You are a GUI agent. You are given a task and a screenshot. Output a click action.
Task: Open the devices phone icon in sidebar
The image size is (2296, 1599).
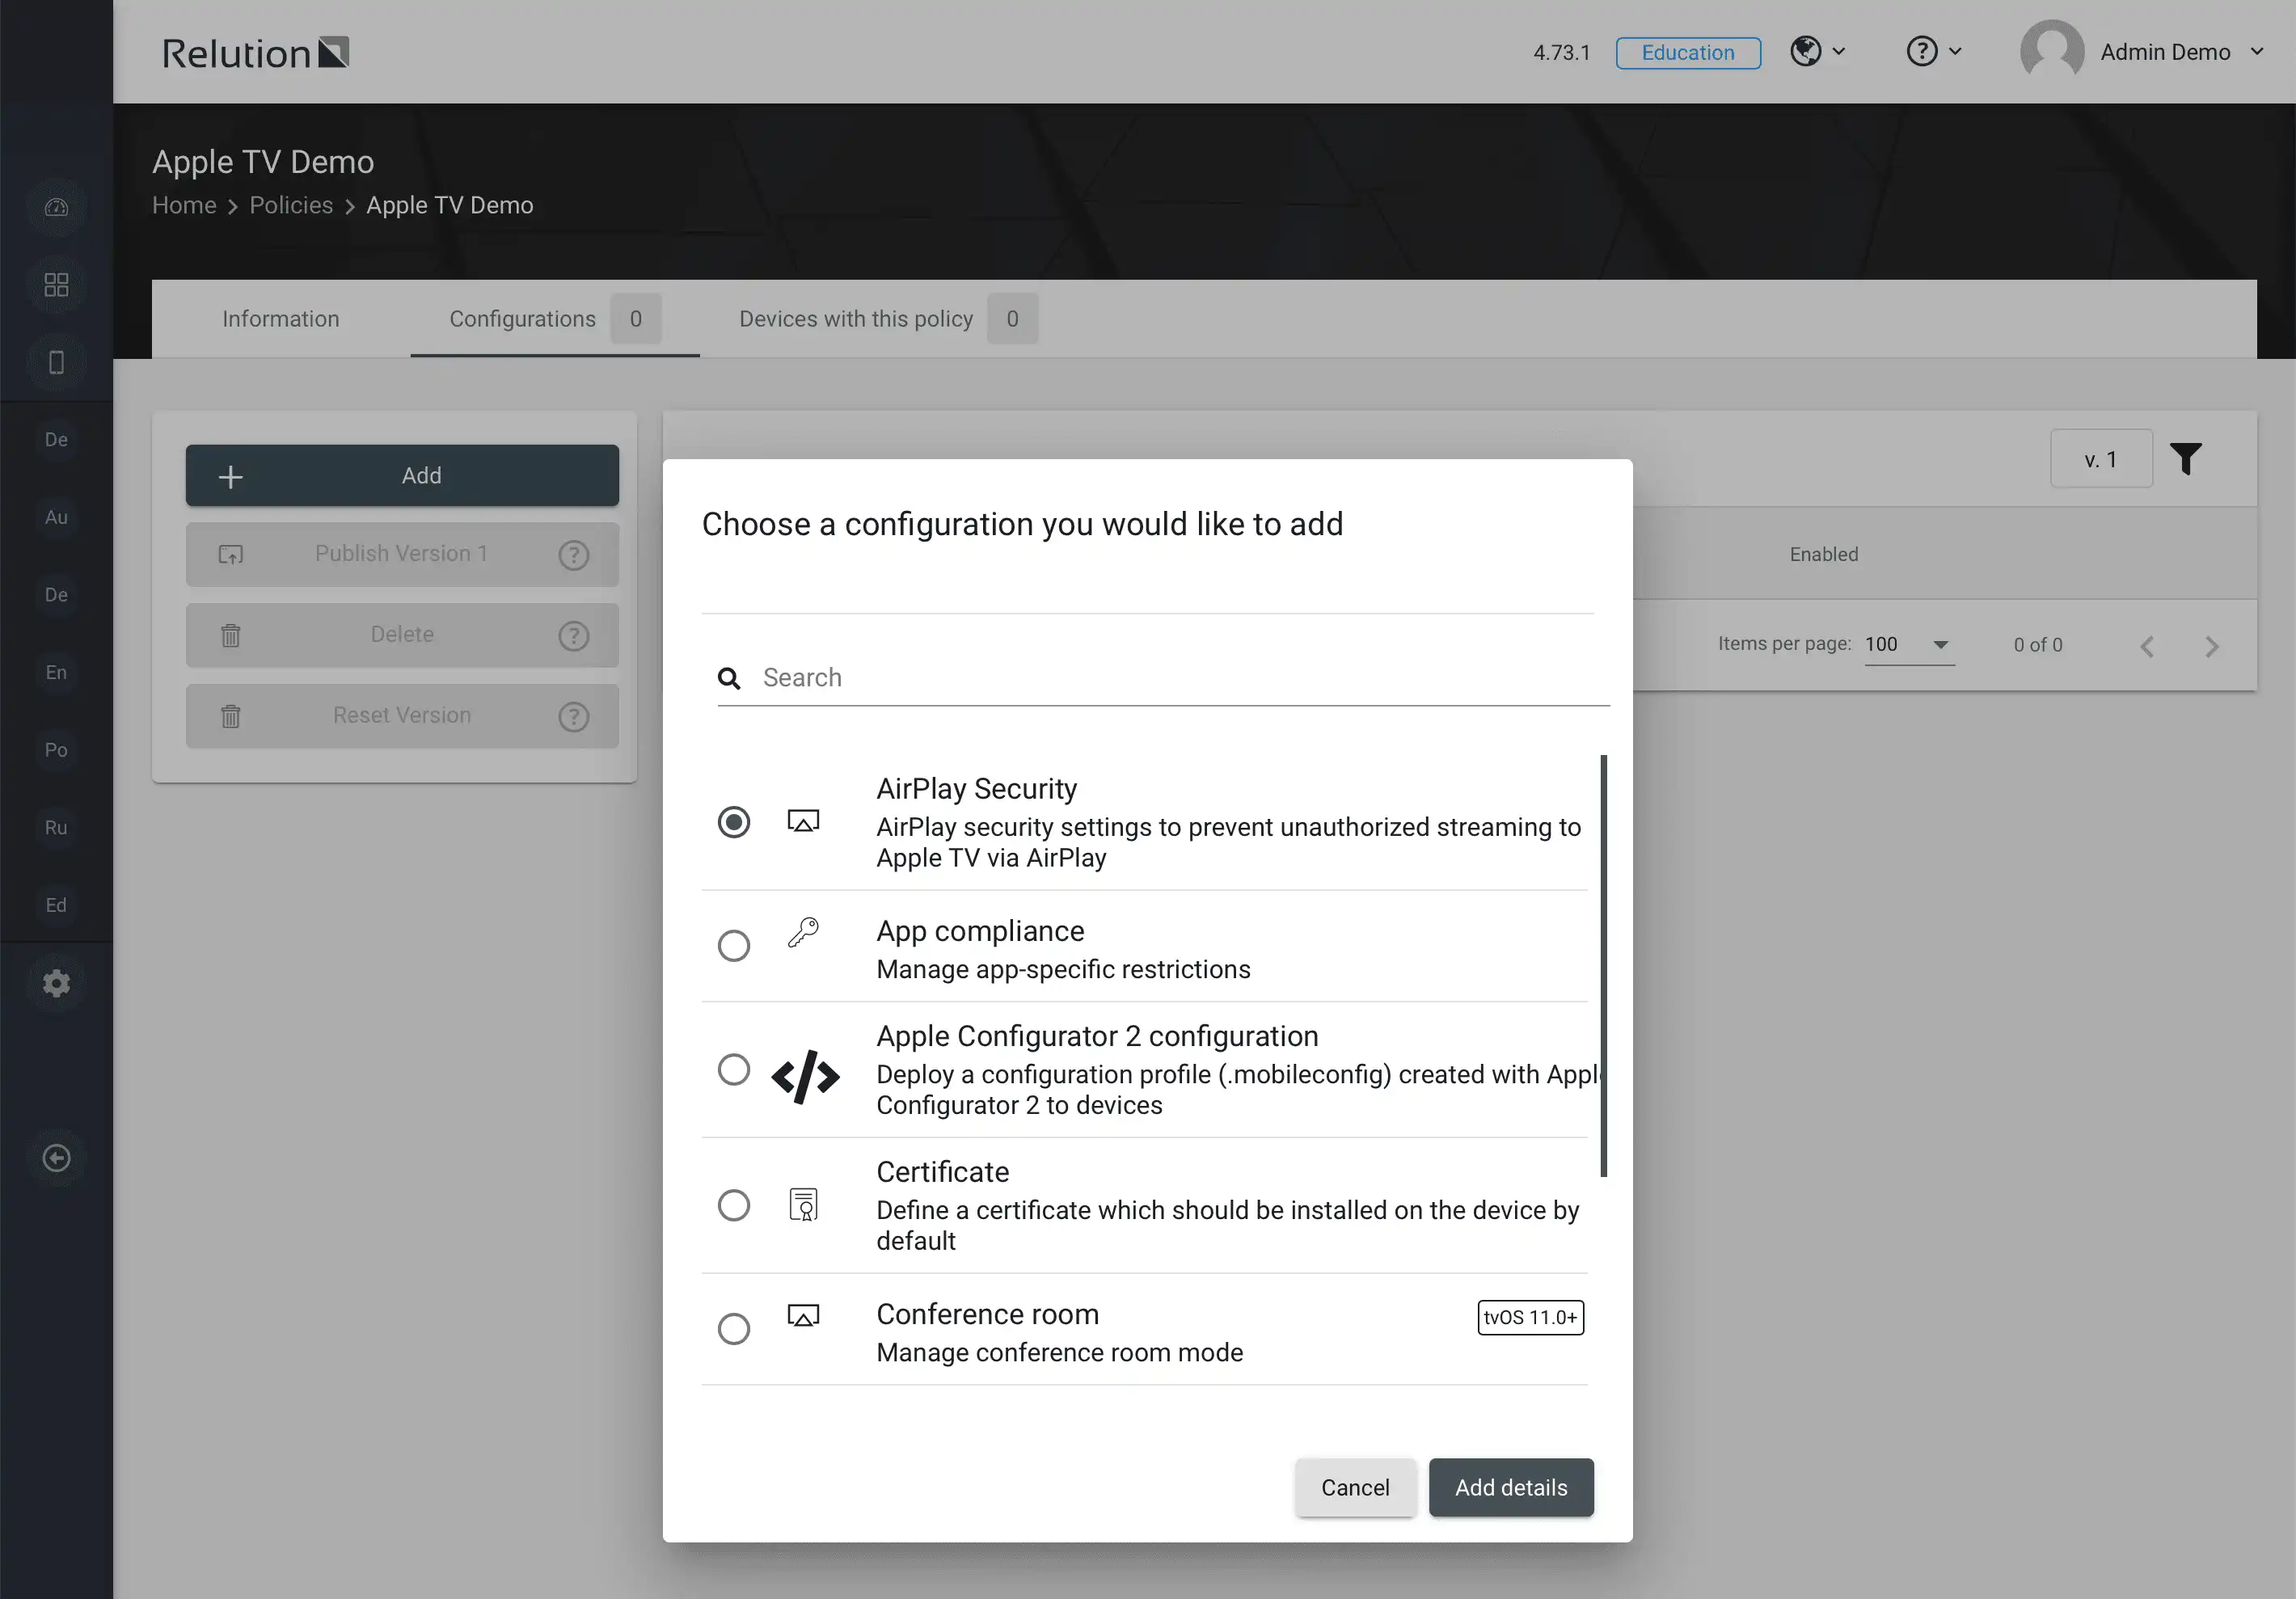[57, 362]
